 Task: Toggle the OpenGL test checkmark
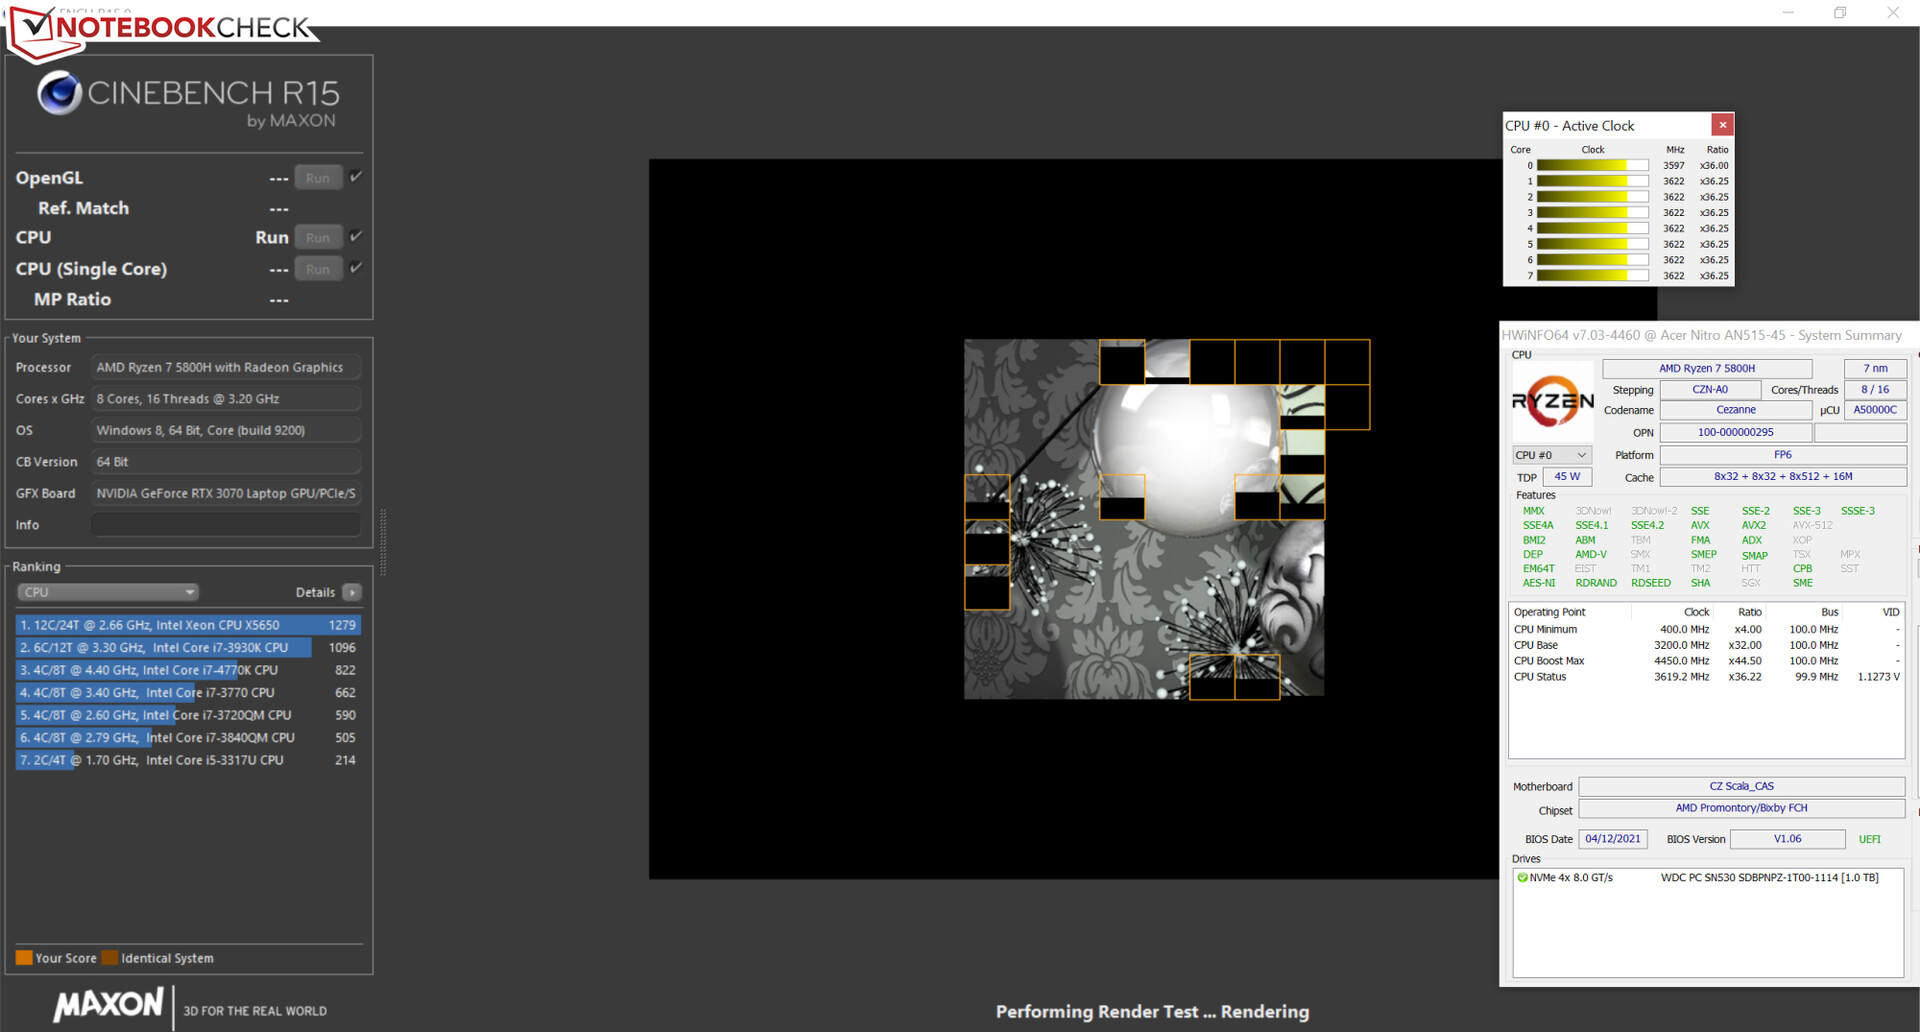point(356,177)
